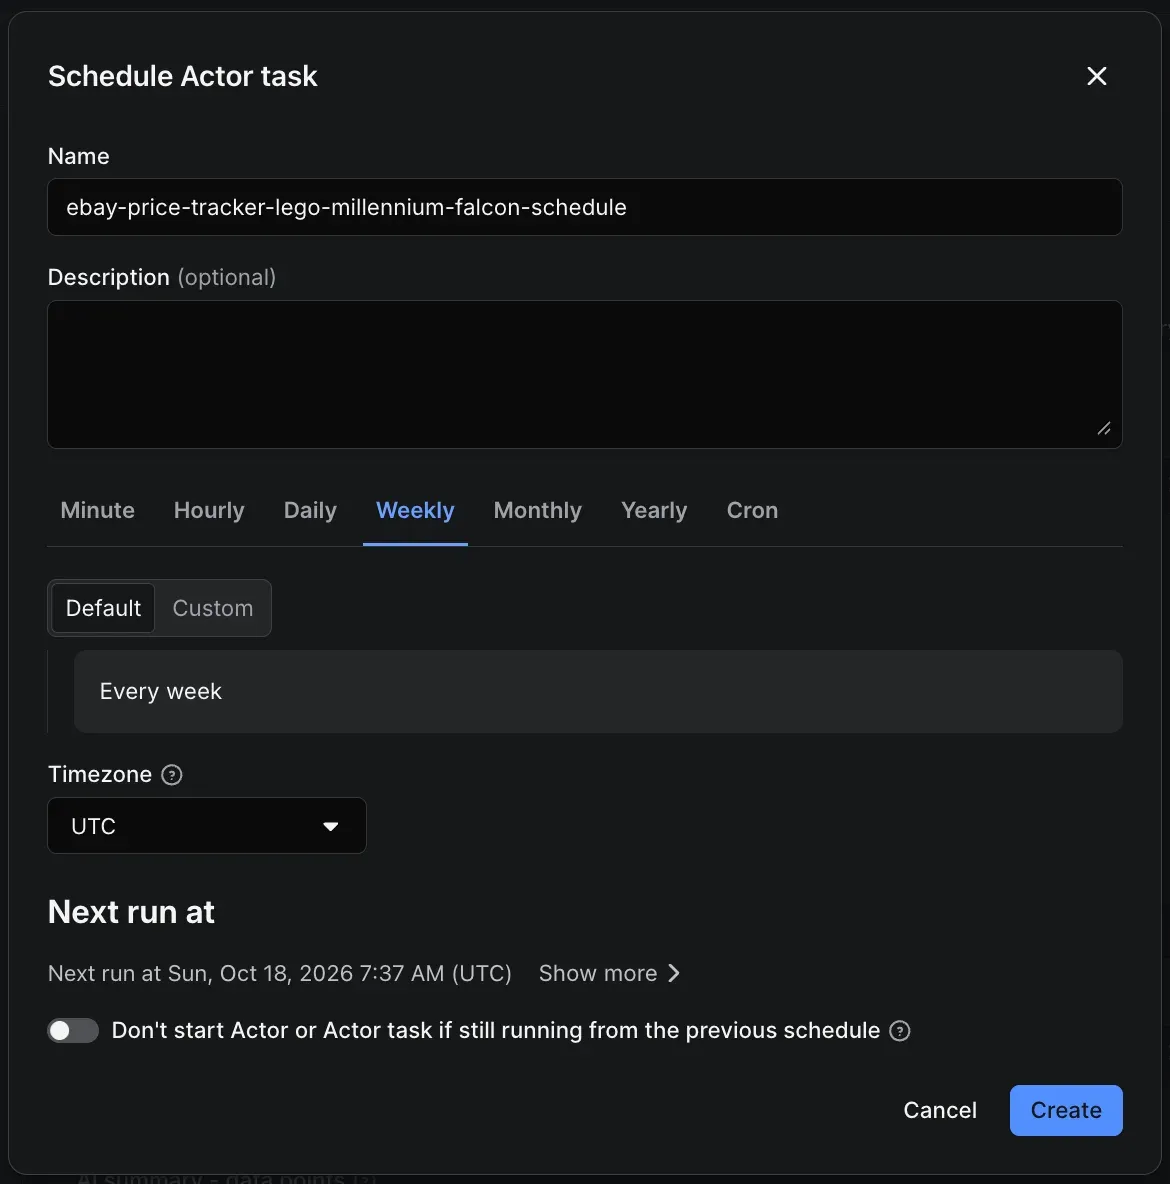Screen dimensions: 1170x1184
Task: Switch to the Cron tab
Action: (752, 510)
